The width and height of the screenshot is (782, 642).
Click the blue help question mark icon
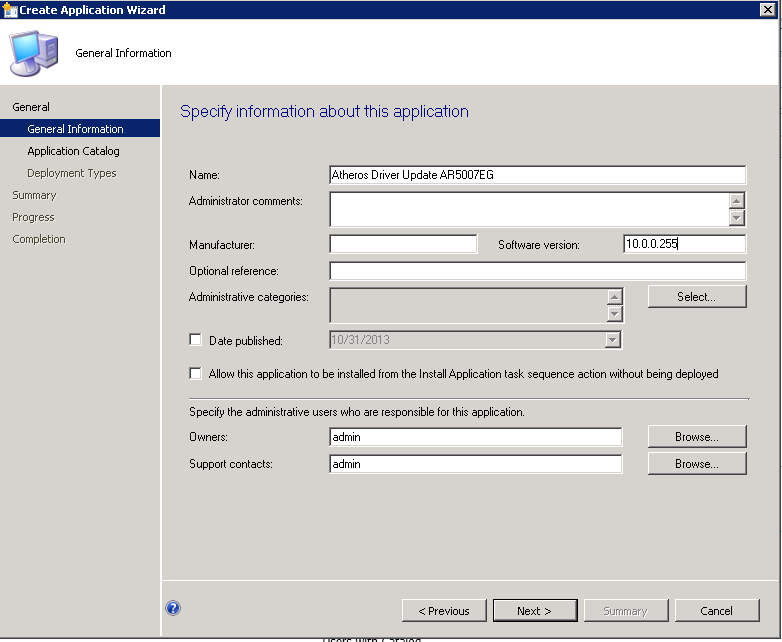pyautogui.click(x=173, y=608)
